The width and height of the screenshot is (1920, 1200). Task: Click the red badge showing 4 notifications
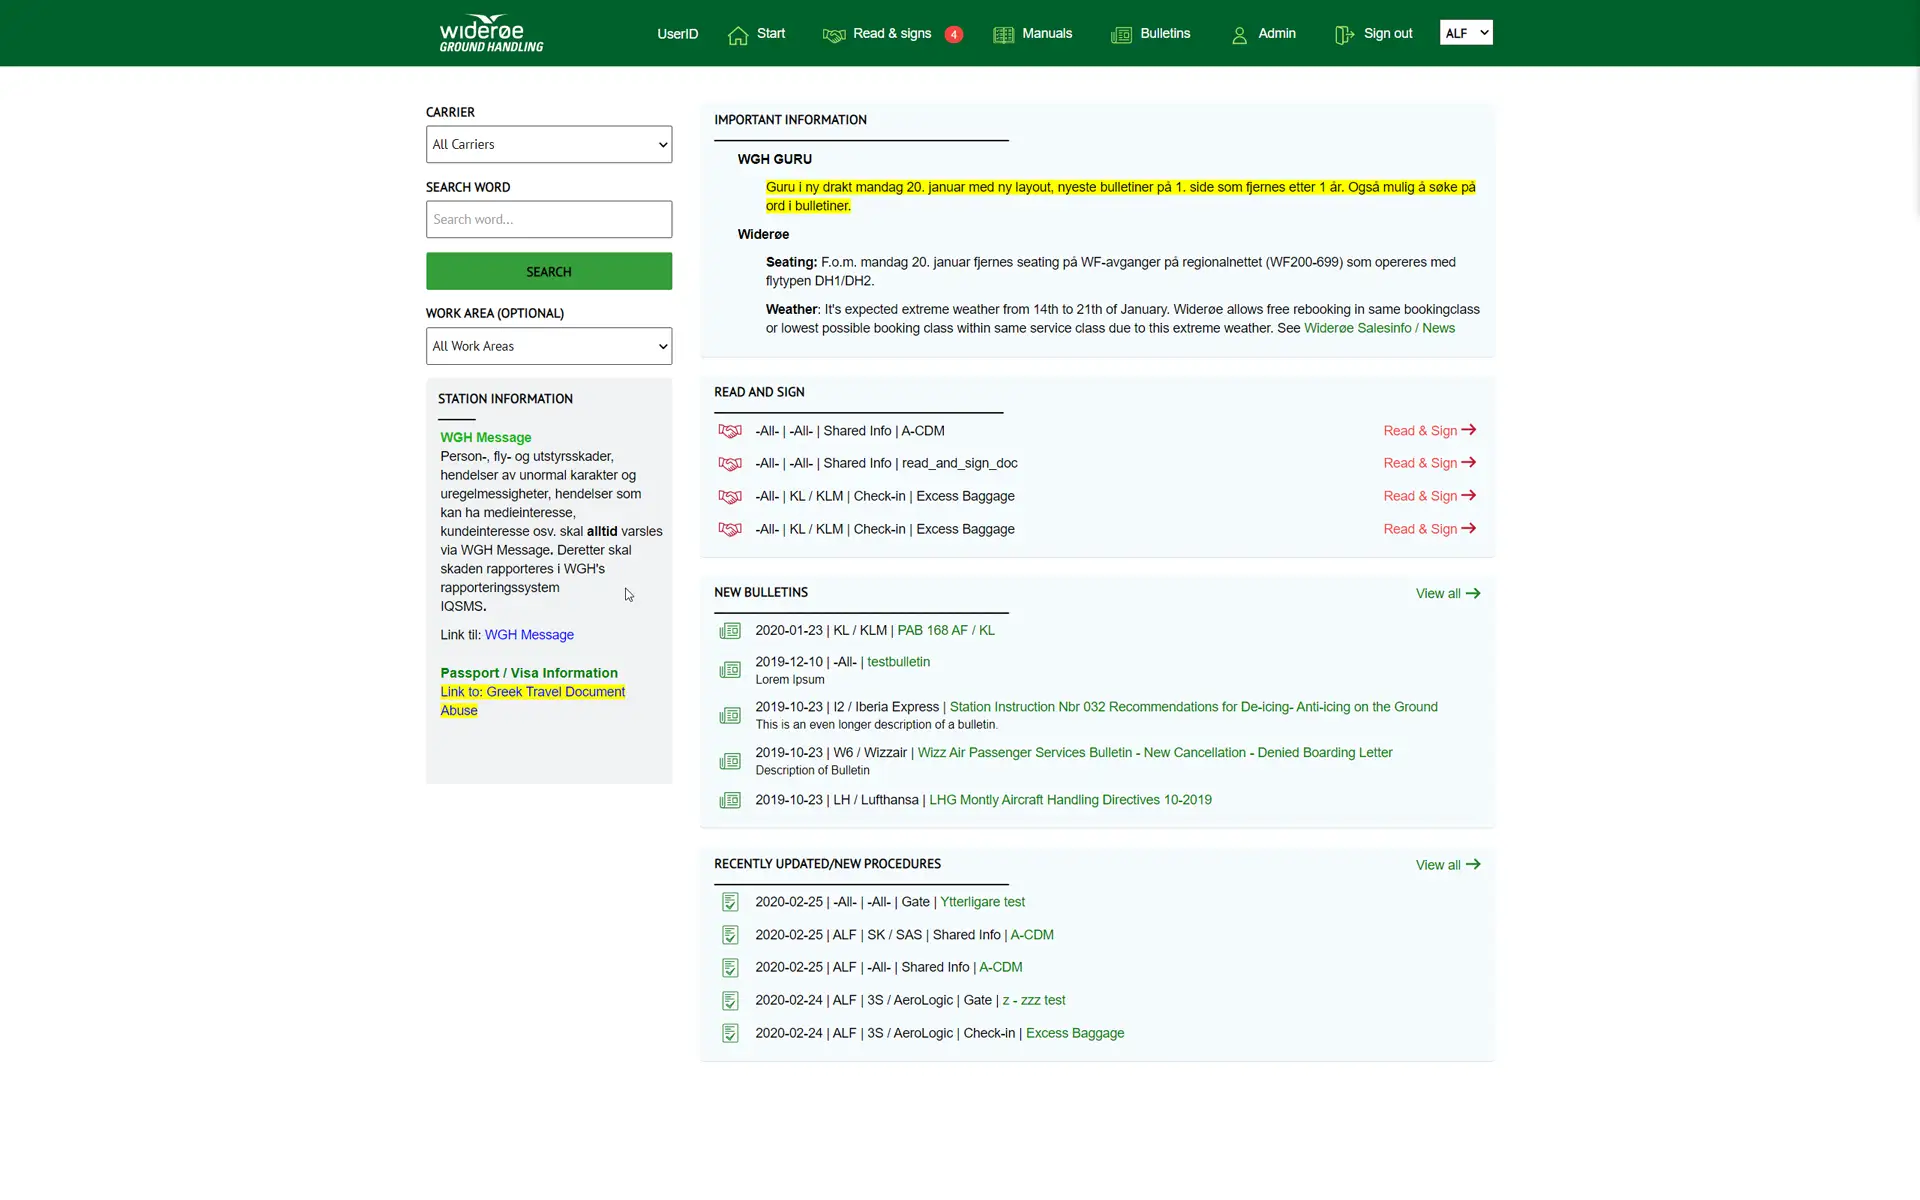[954, 34]
